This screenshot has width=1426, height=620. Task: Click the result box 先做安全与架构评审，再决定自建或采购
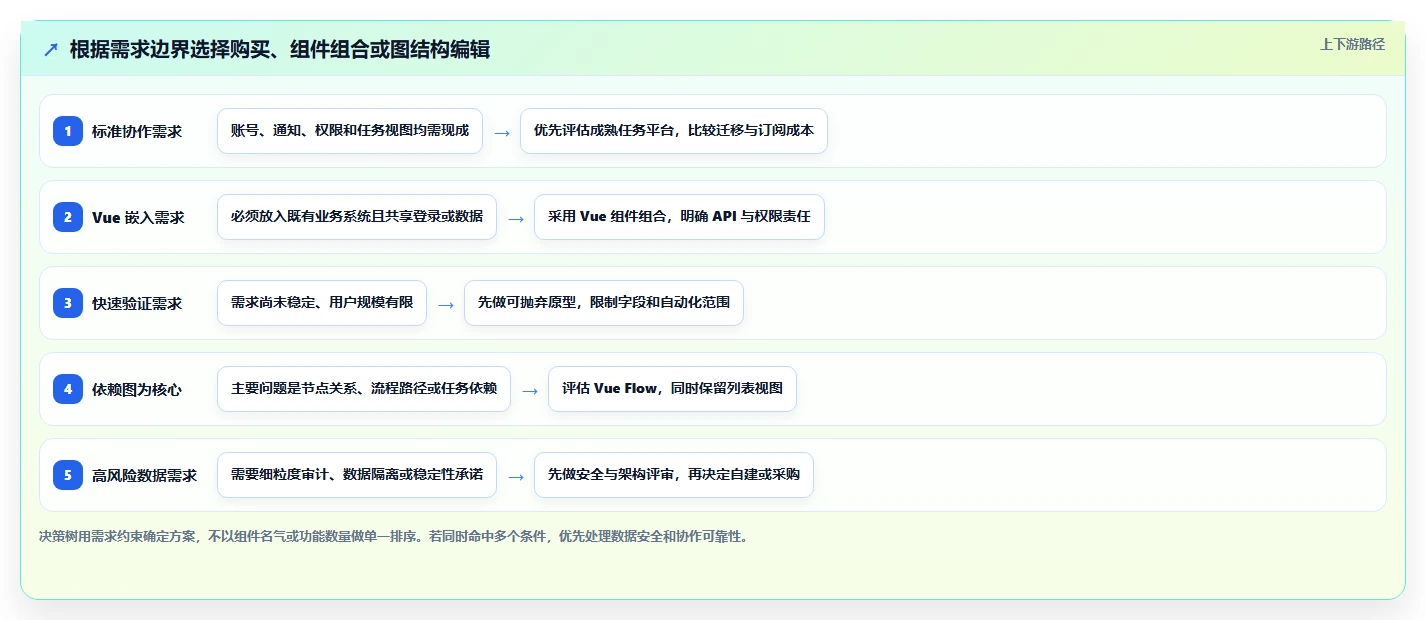[x=674, y=475]
